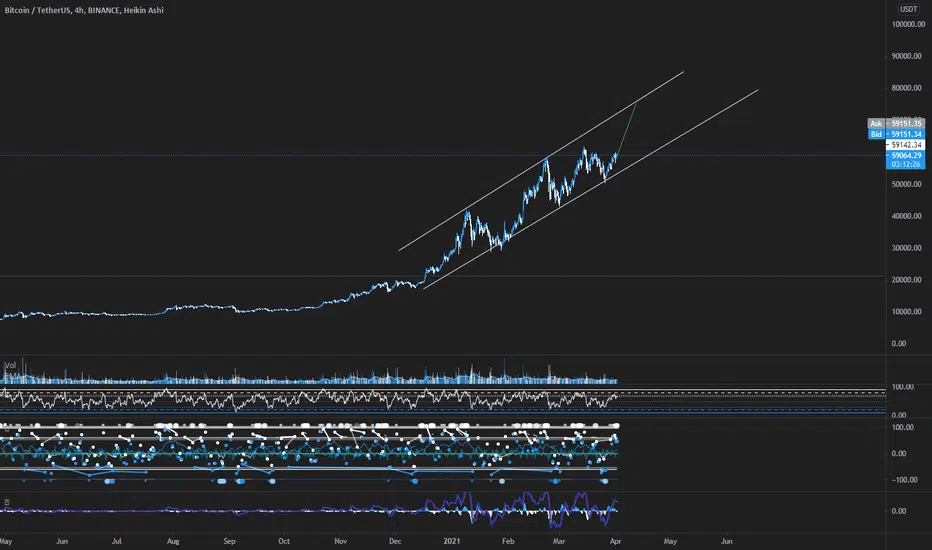Click the Oct label on time axis
This screenshot has height=550, width=932.
click(284, 542)
